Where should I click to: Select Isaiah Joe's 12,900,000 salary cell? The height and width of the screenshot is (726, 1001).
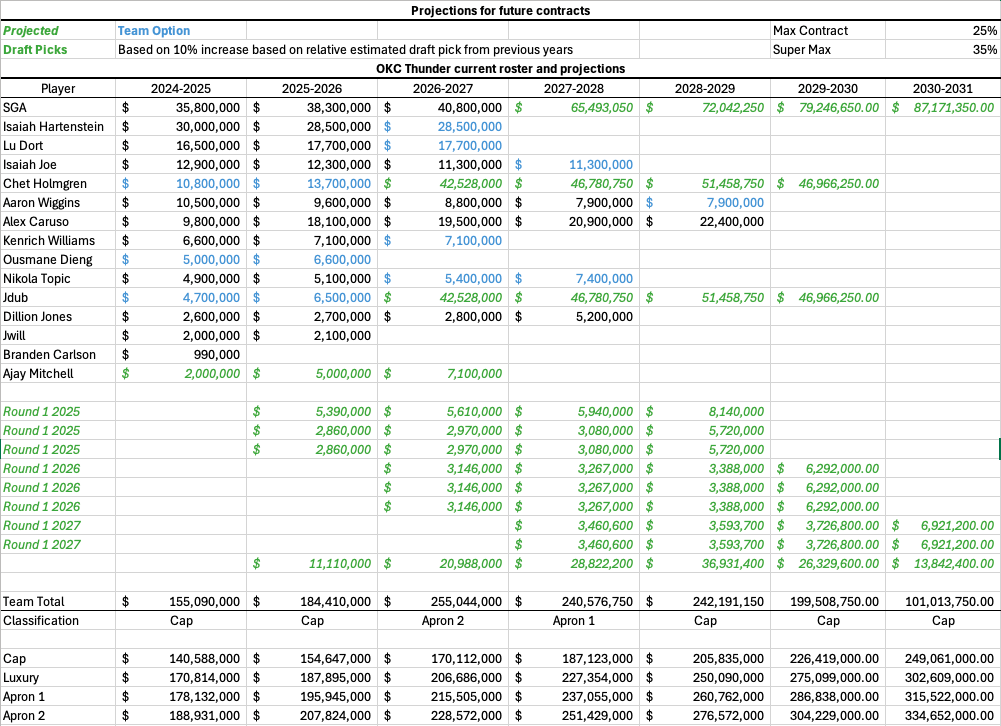point(181,165)
